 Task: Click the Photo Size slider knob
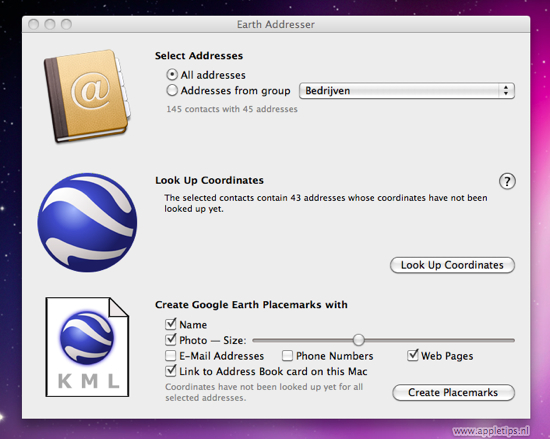(358, 340)
